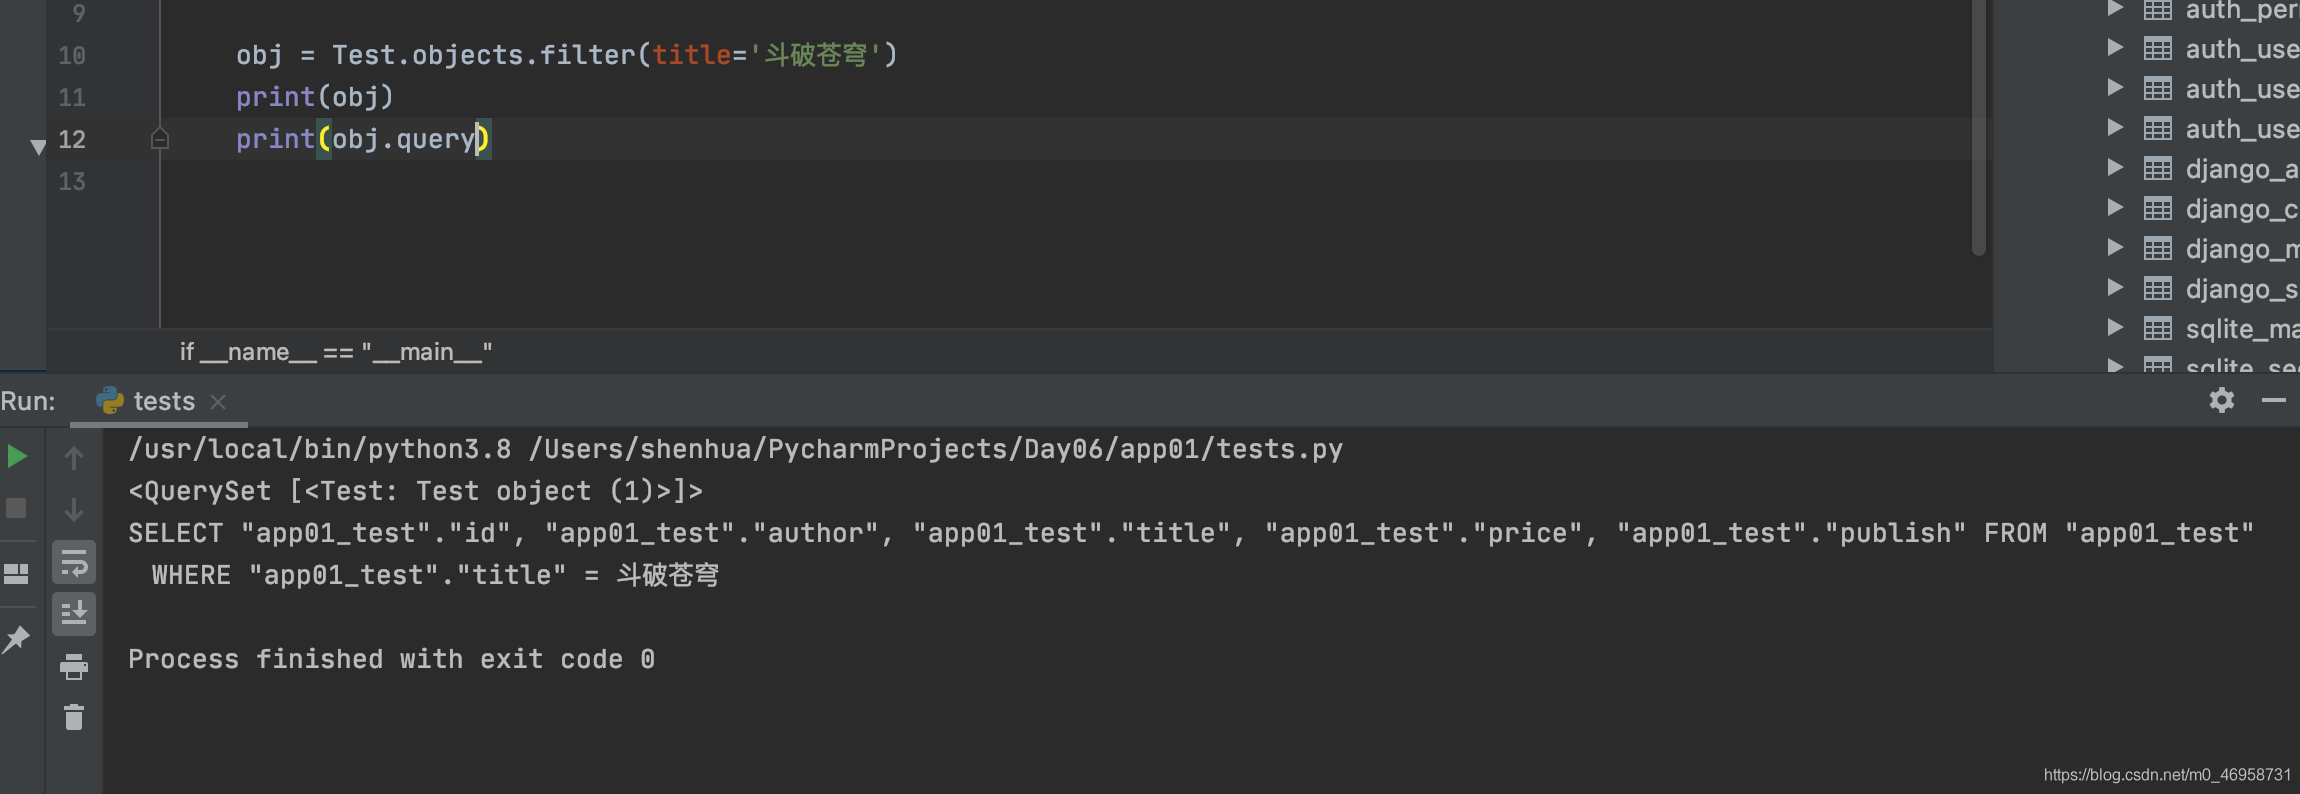This screenshot has height=794, width=2300.
Task: Expand the auth_per table node
Action: pos(2115,9)
